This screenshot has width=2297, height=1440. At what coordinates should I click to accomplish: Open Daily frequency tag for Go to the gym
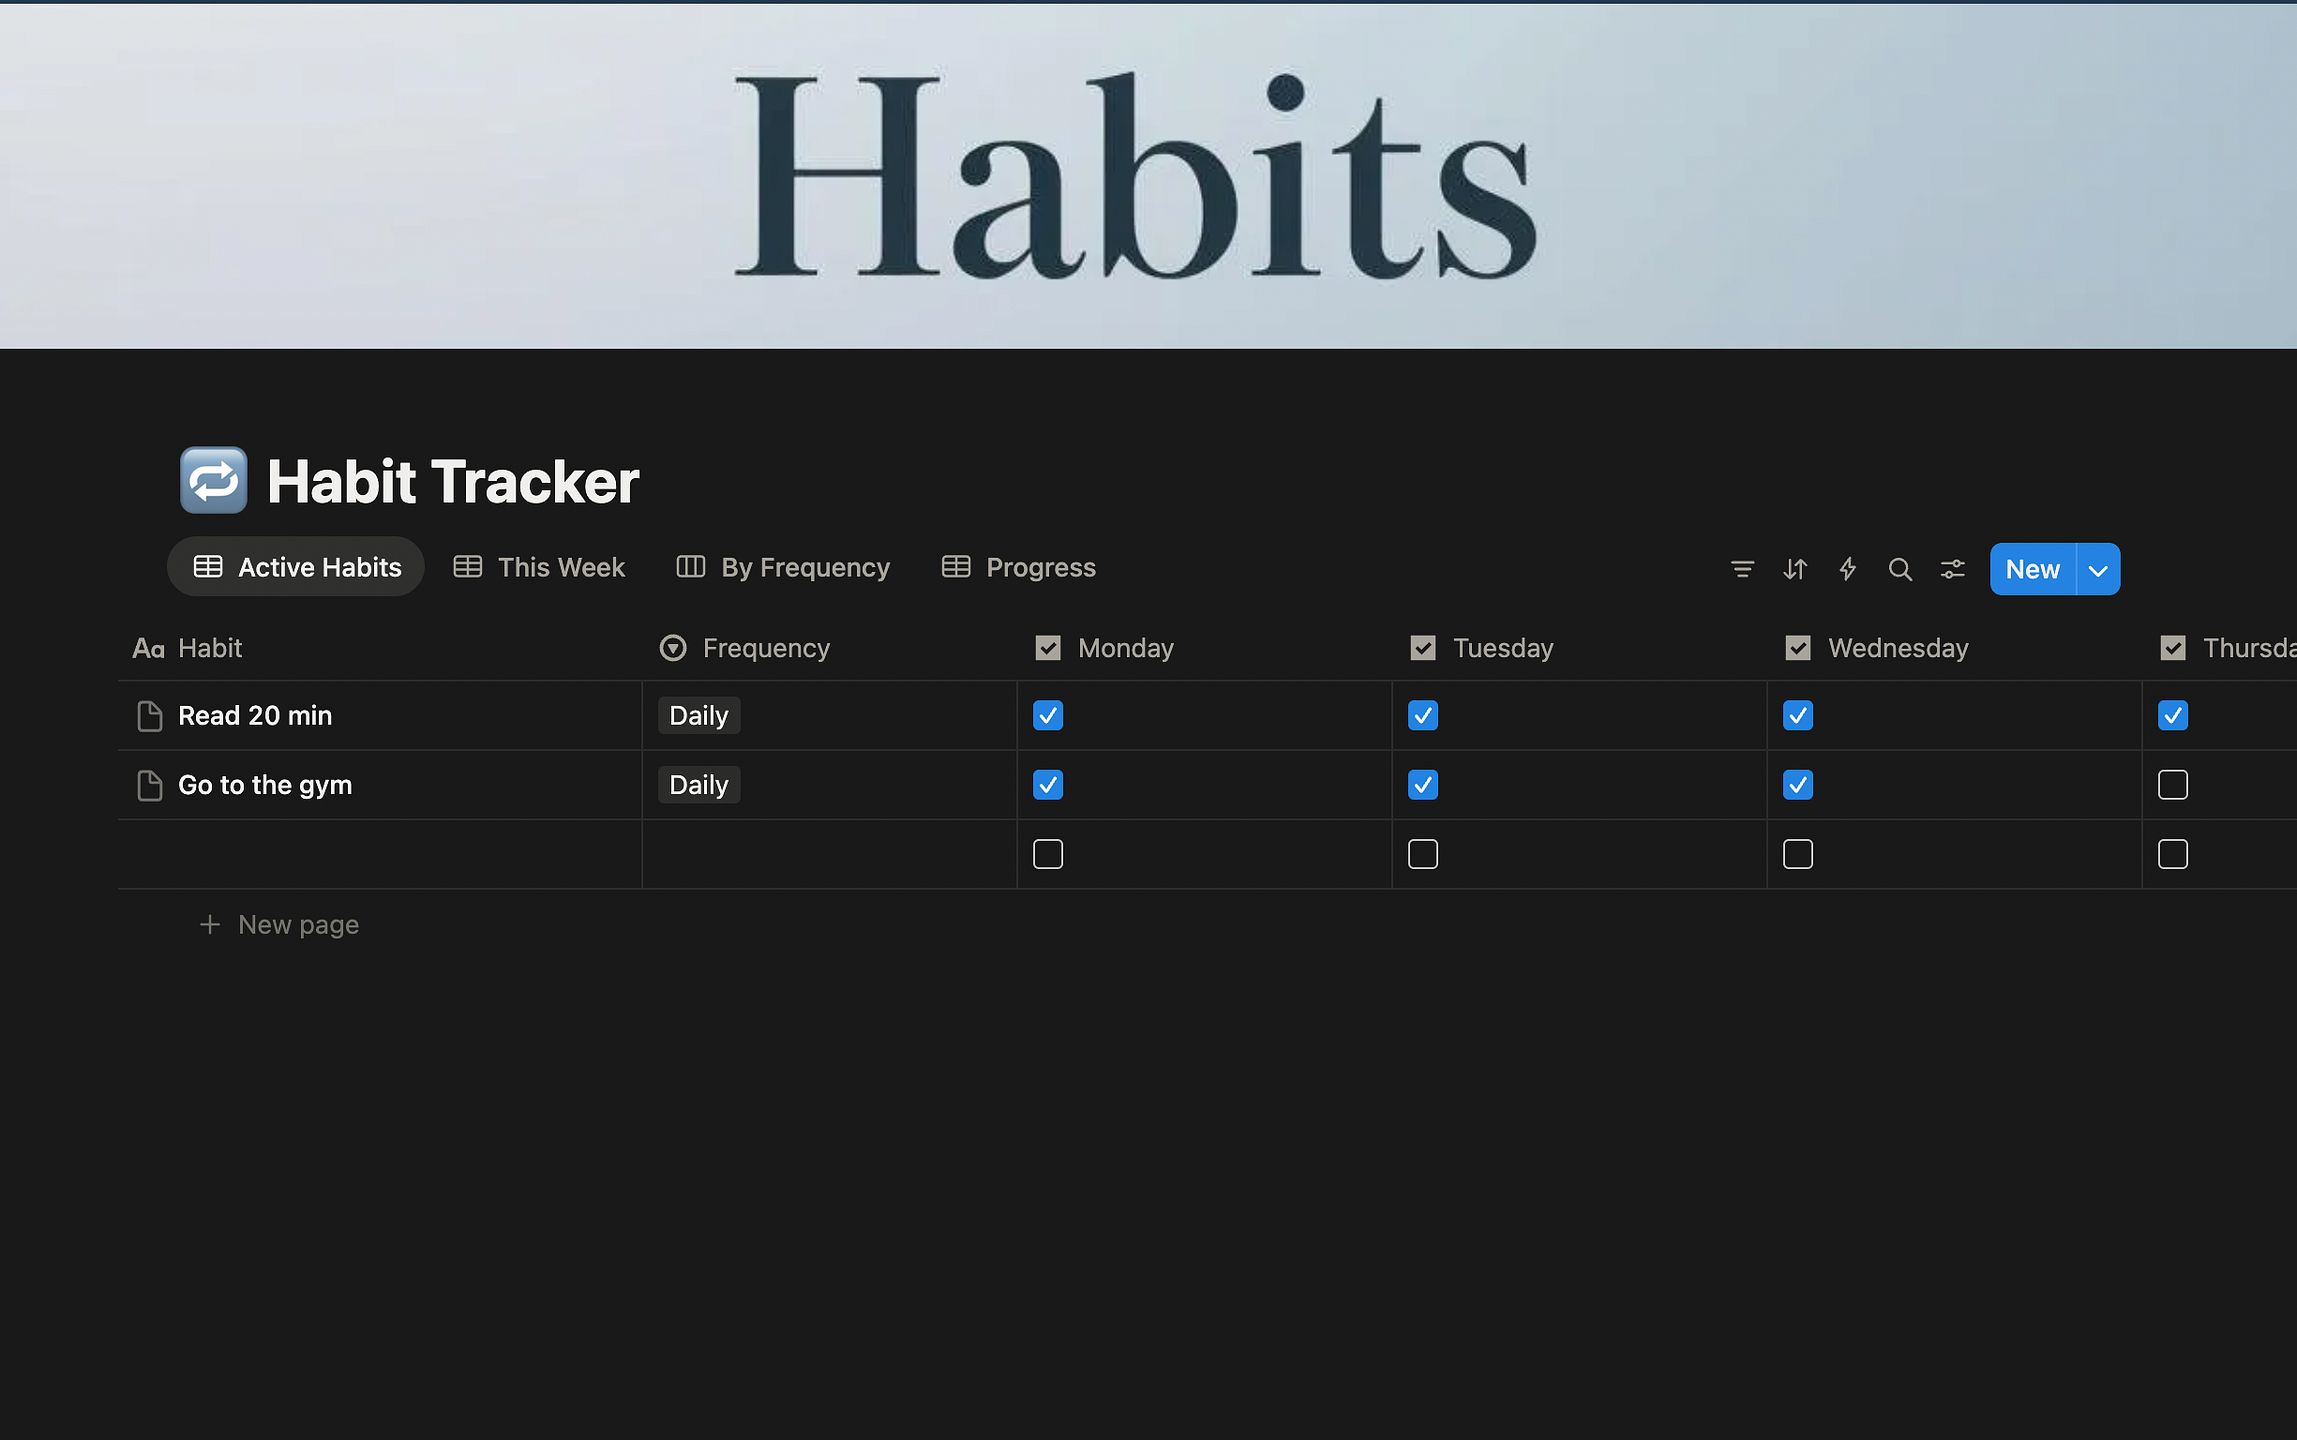699,785
